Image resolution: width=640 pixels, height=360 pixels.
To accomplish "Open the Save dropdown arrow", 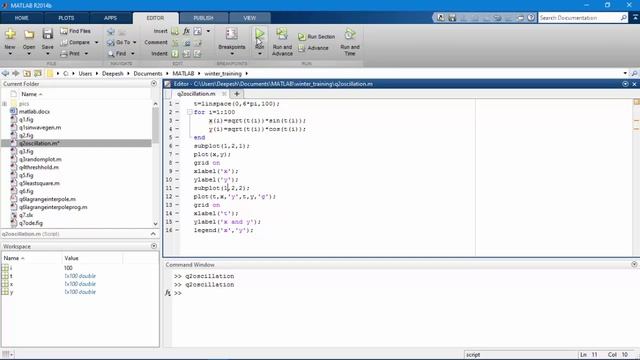I will [48, 54].
